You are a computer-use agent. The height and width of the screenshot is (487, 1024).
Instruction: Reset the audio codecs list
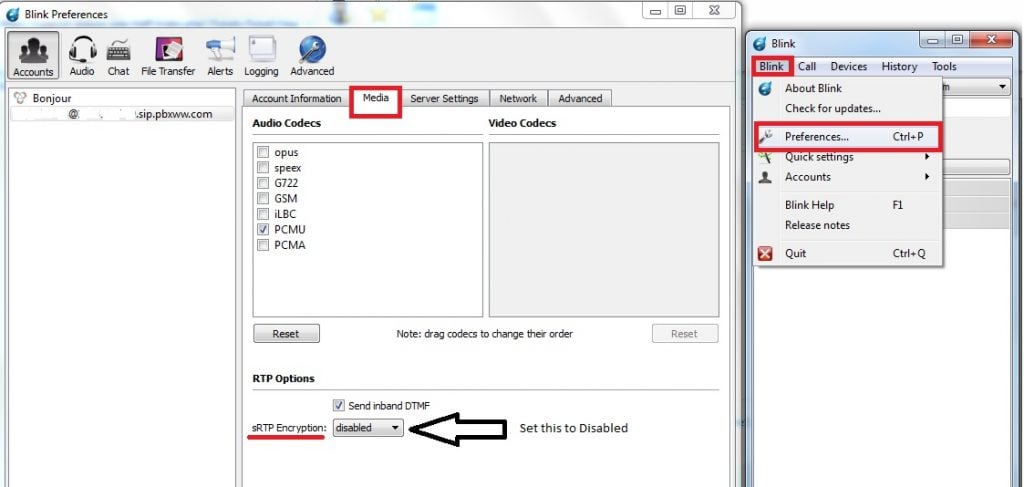coord(286,334)
